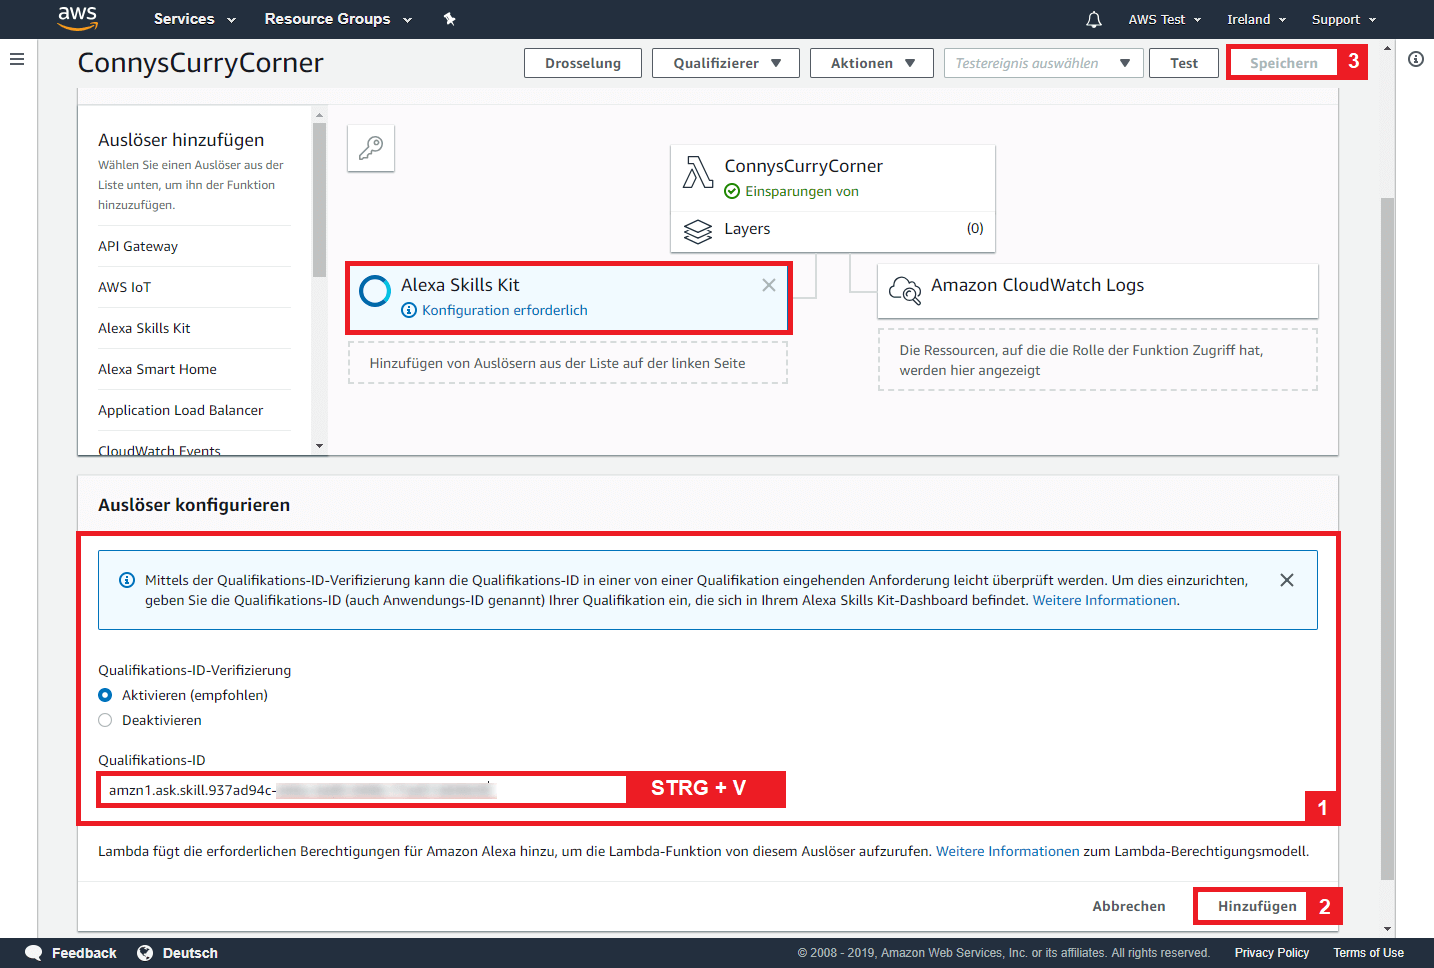Open the Terms of Use link
This screenshot has height=968, width=1434.
[1368, 953]
